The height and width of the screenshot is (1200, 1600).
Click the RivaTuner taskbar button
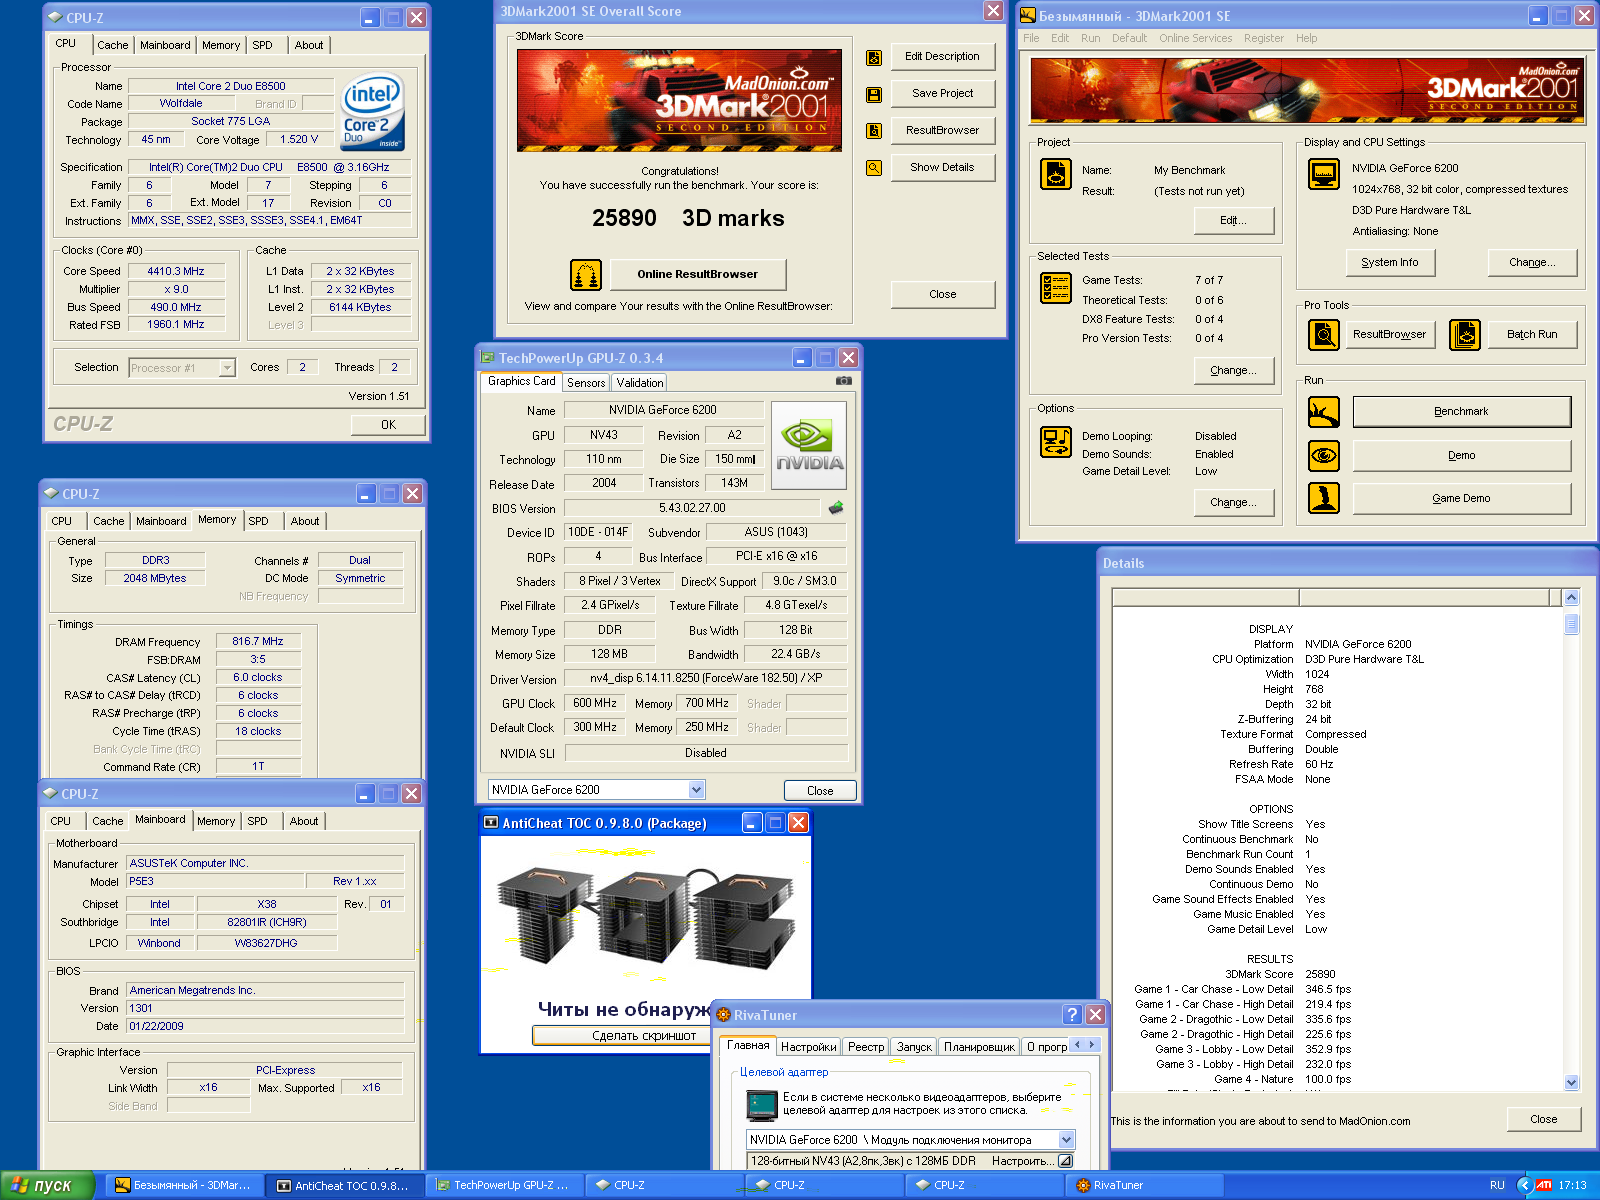pyautogui.click(x=1145, y=1185)
